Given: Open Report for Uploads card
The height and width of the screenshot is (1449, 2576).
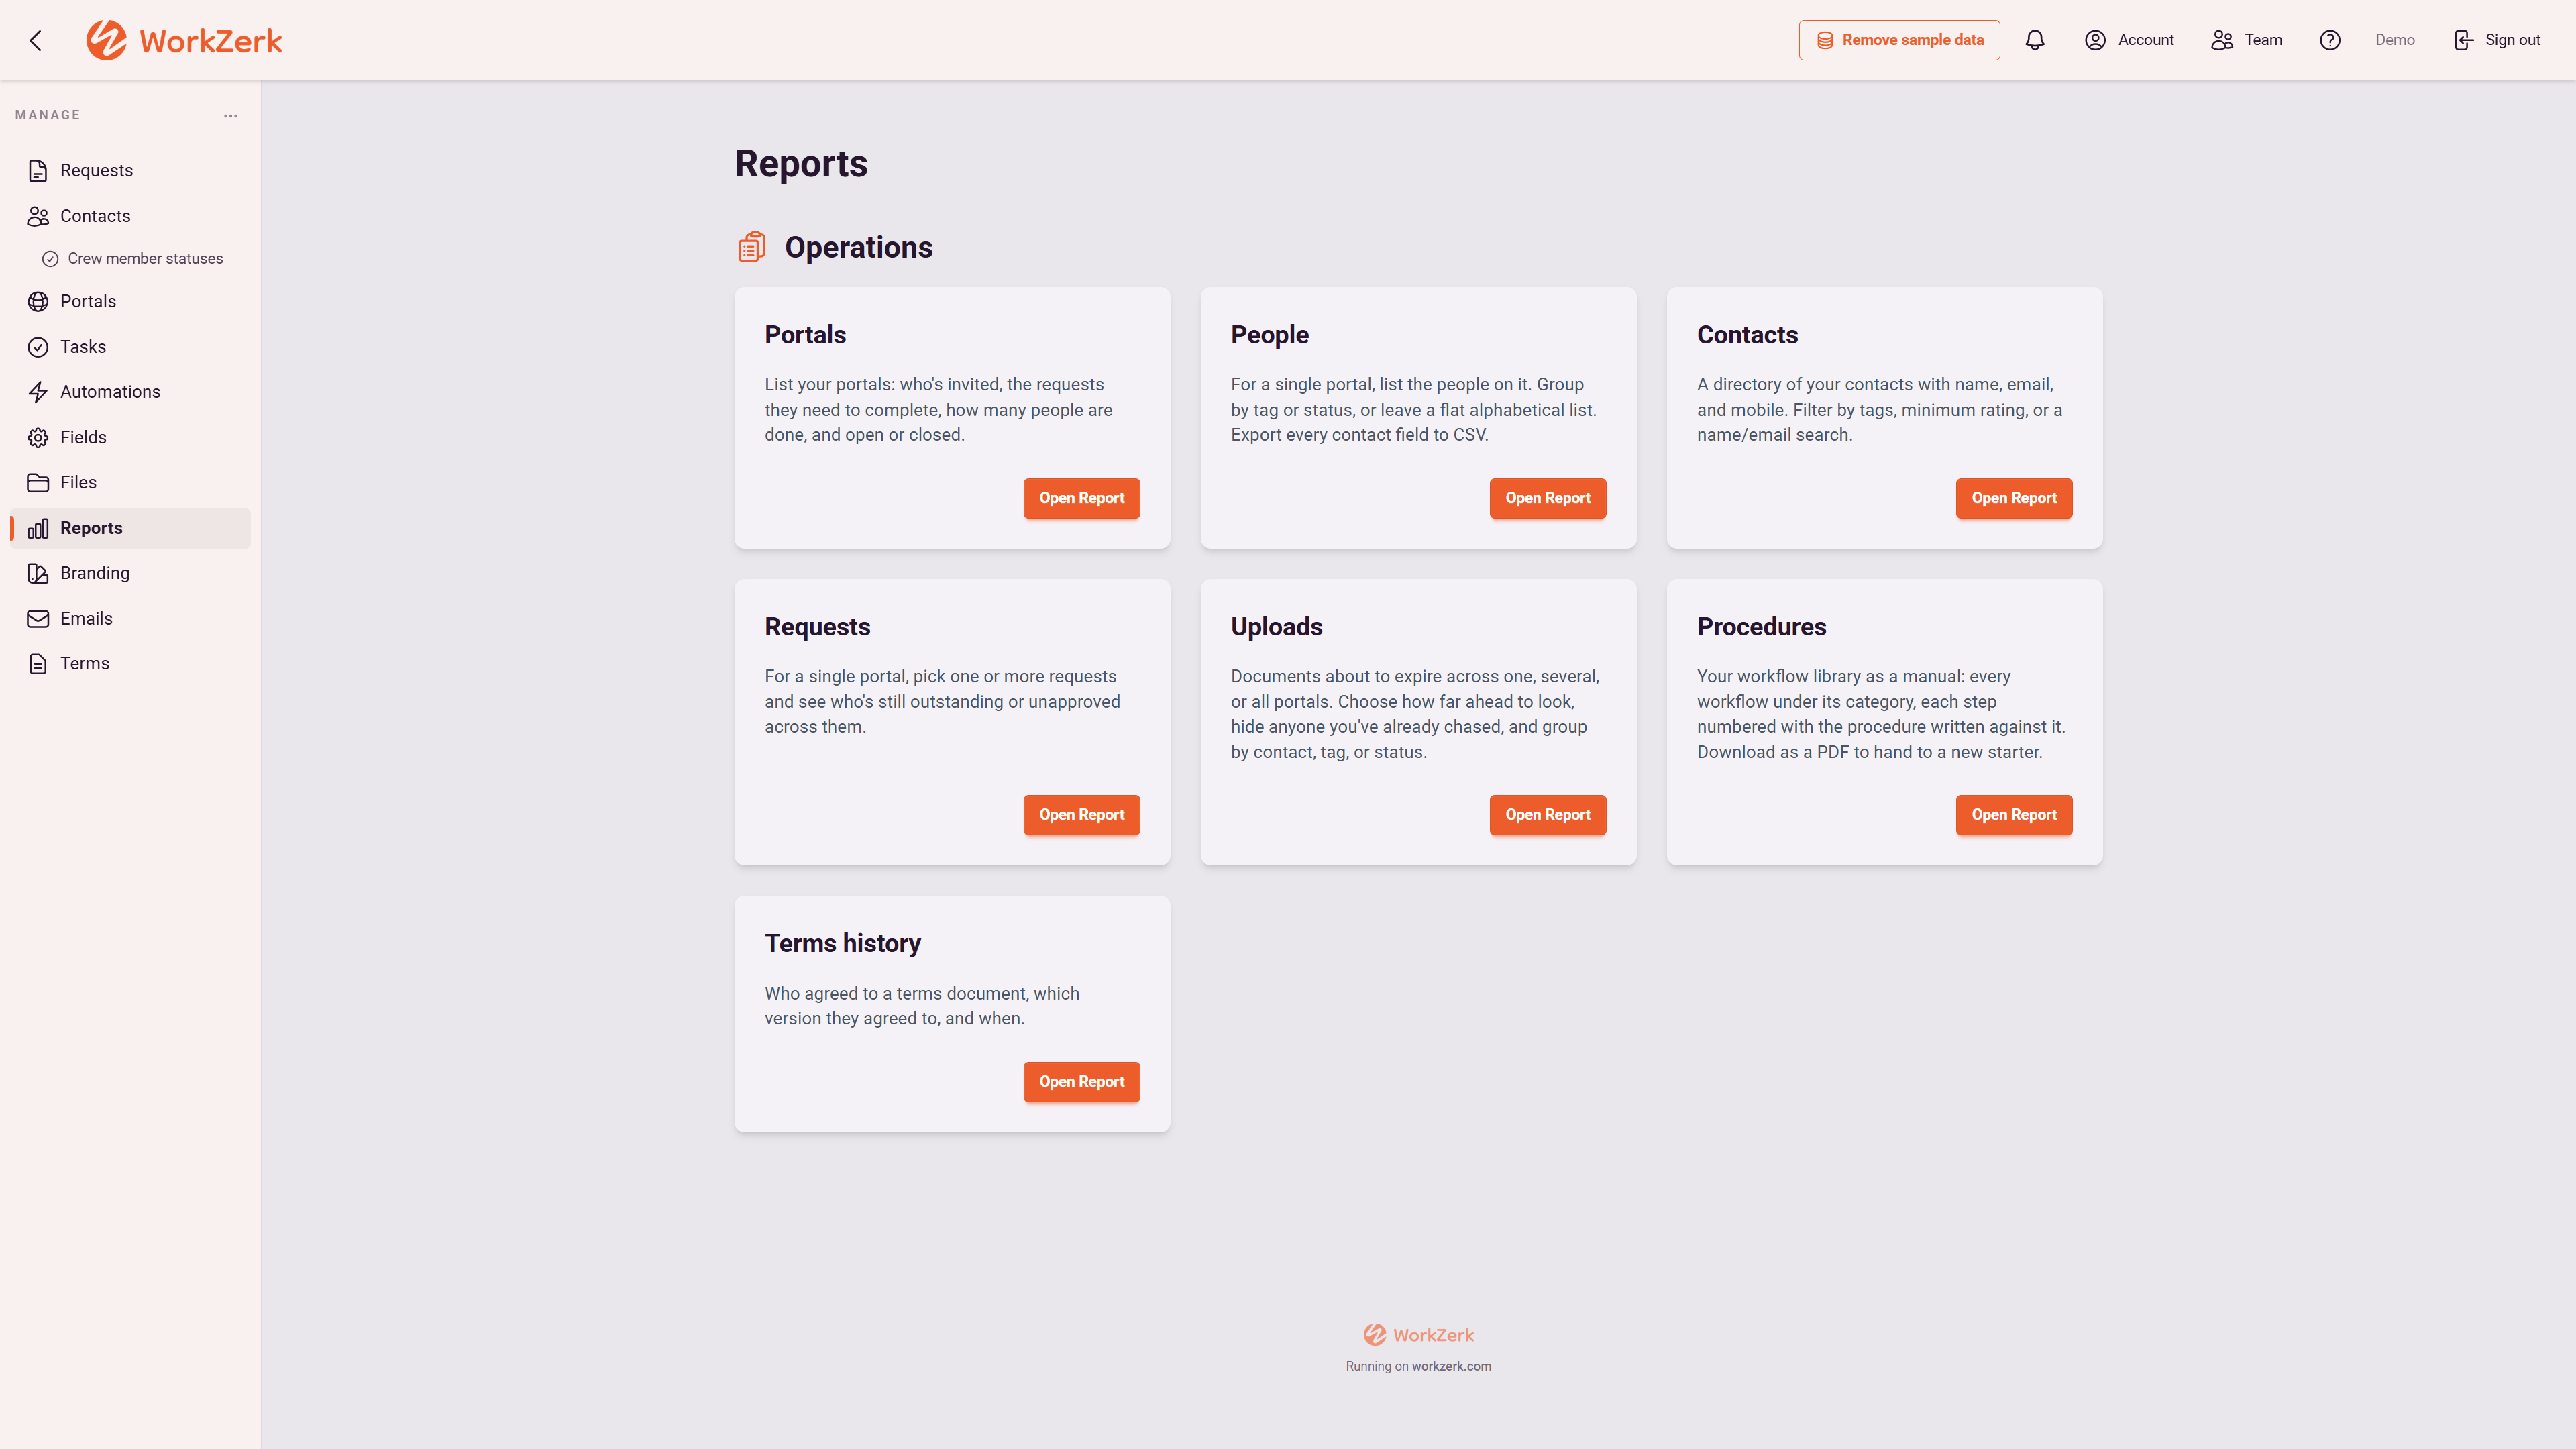Looking at the screenshot, I should click(x=1547, y=815).
